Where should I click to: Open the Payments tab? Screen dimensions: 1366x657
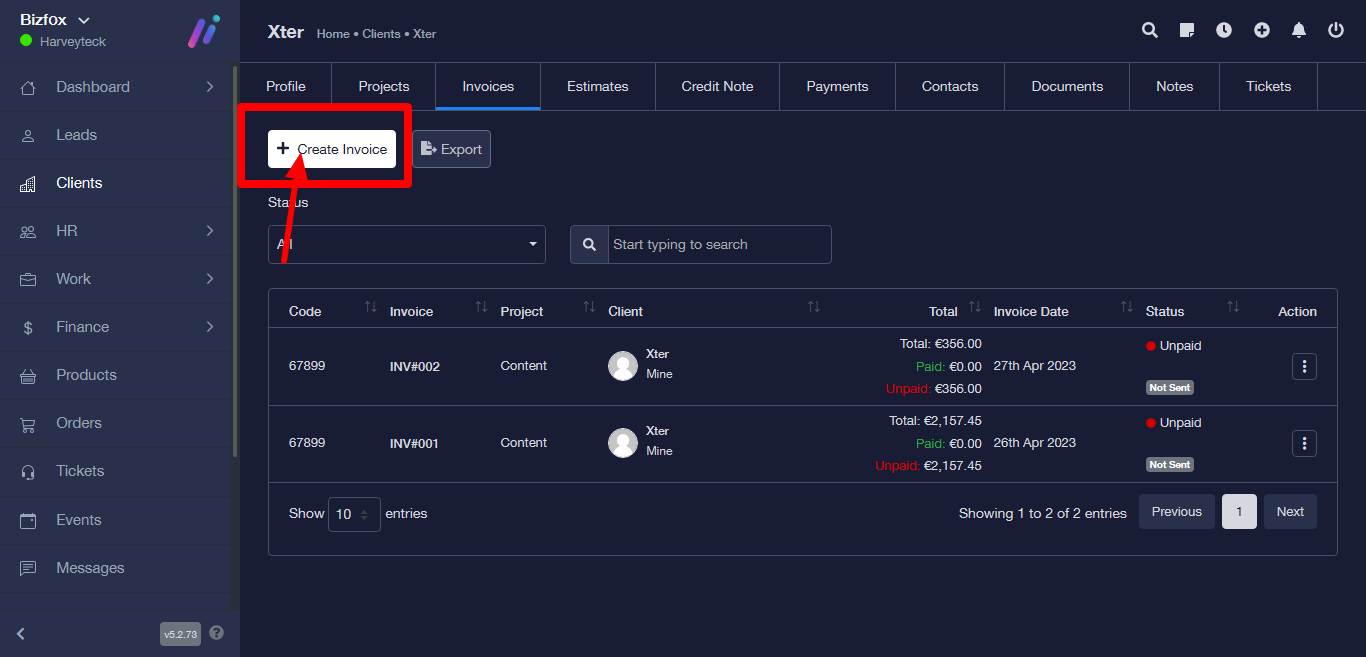tap(837, 86)
